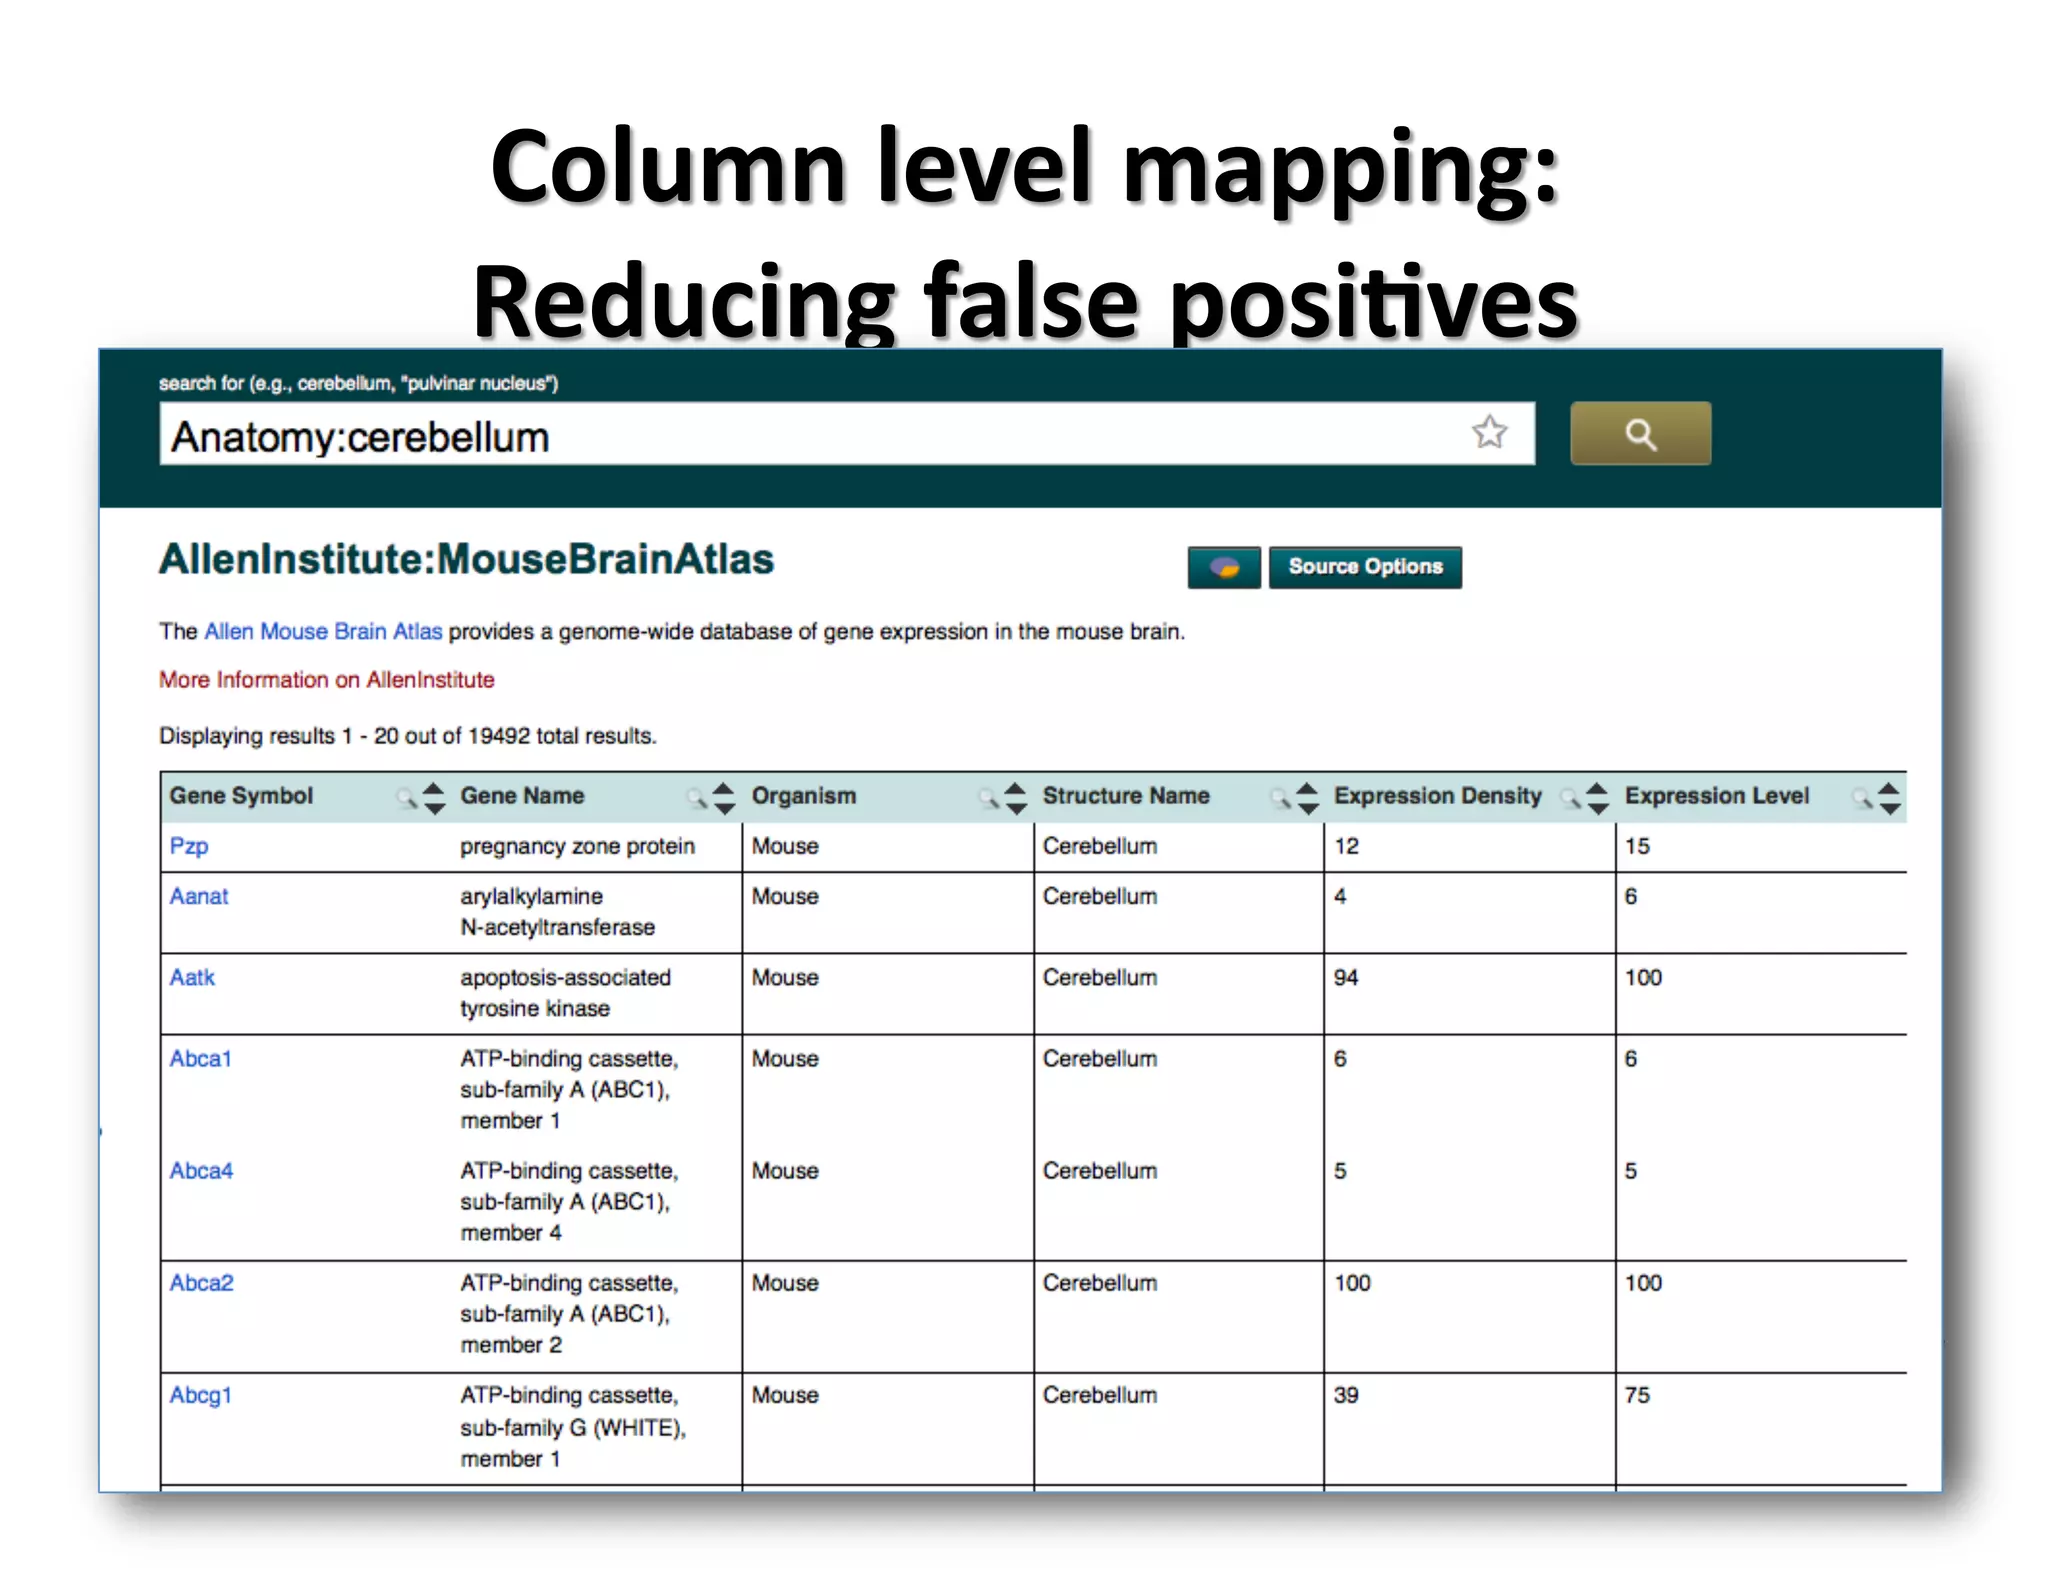Open the Pzp gene link
Image resolution: width=2048 pixels, height=1582 pixels.
coord(189,846)
